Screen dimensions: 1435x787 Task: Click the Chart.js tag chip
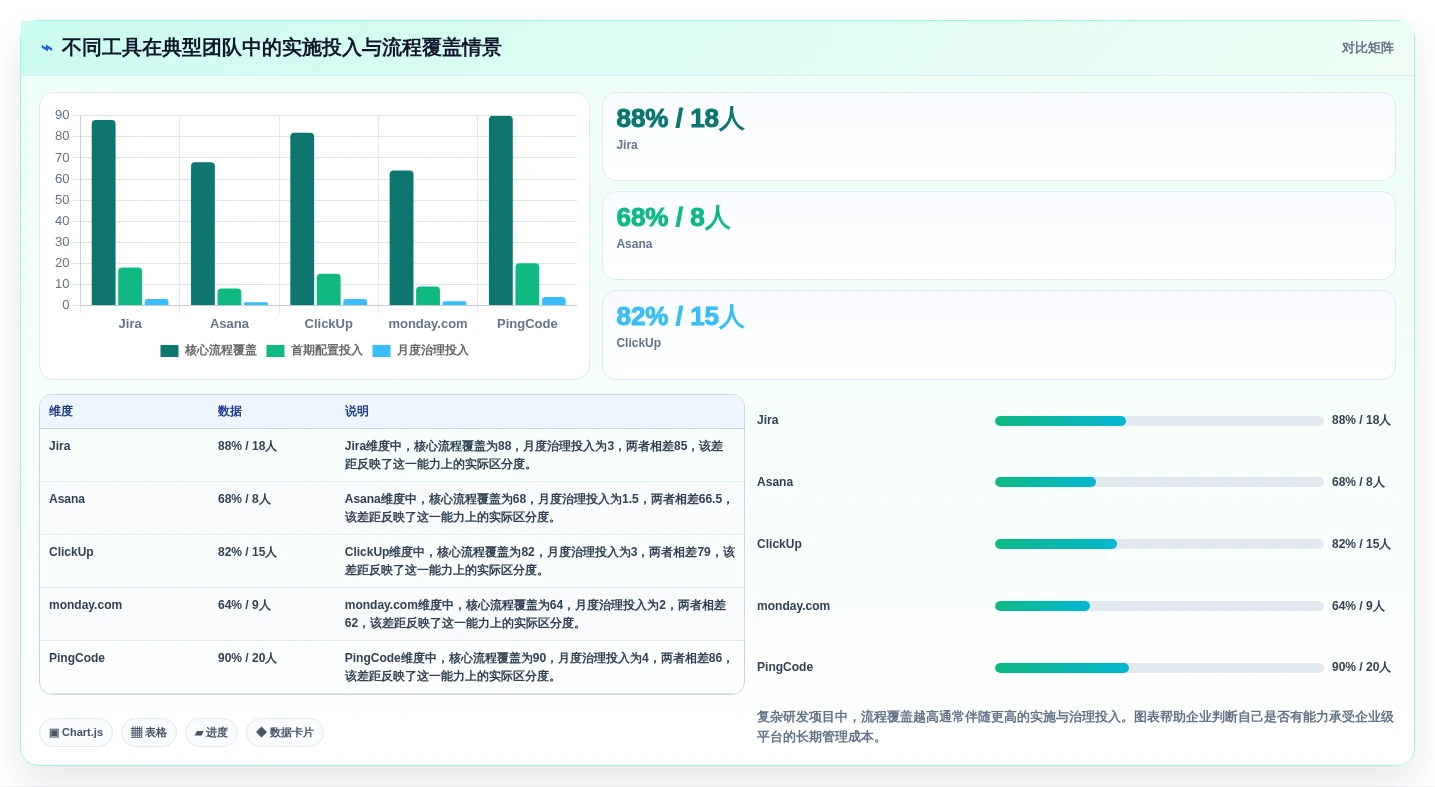click(x=76, y=733)
